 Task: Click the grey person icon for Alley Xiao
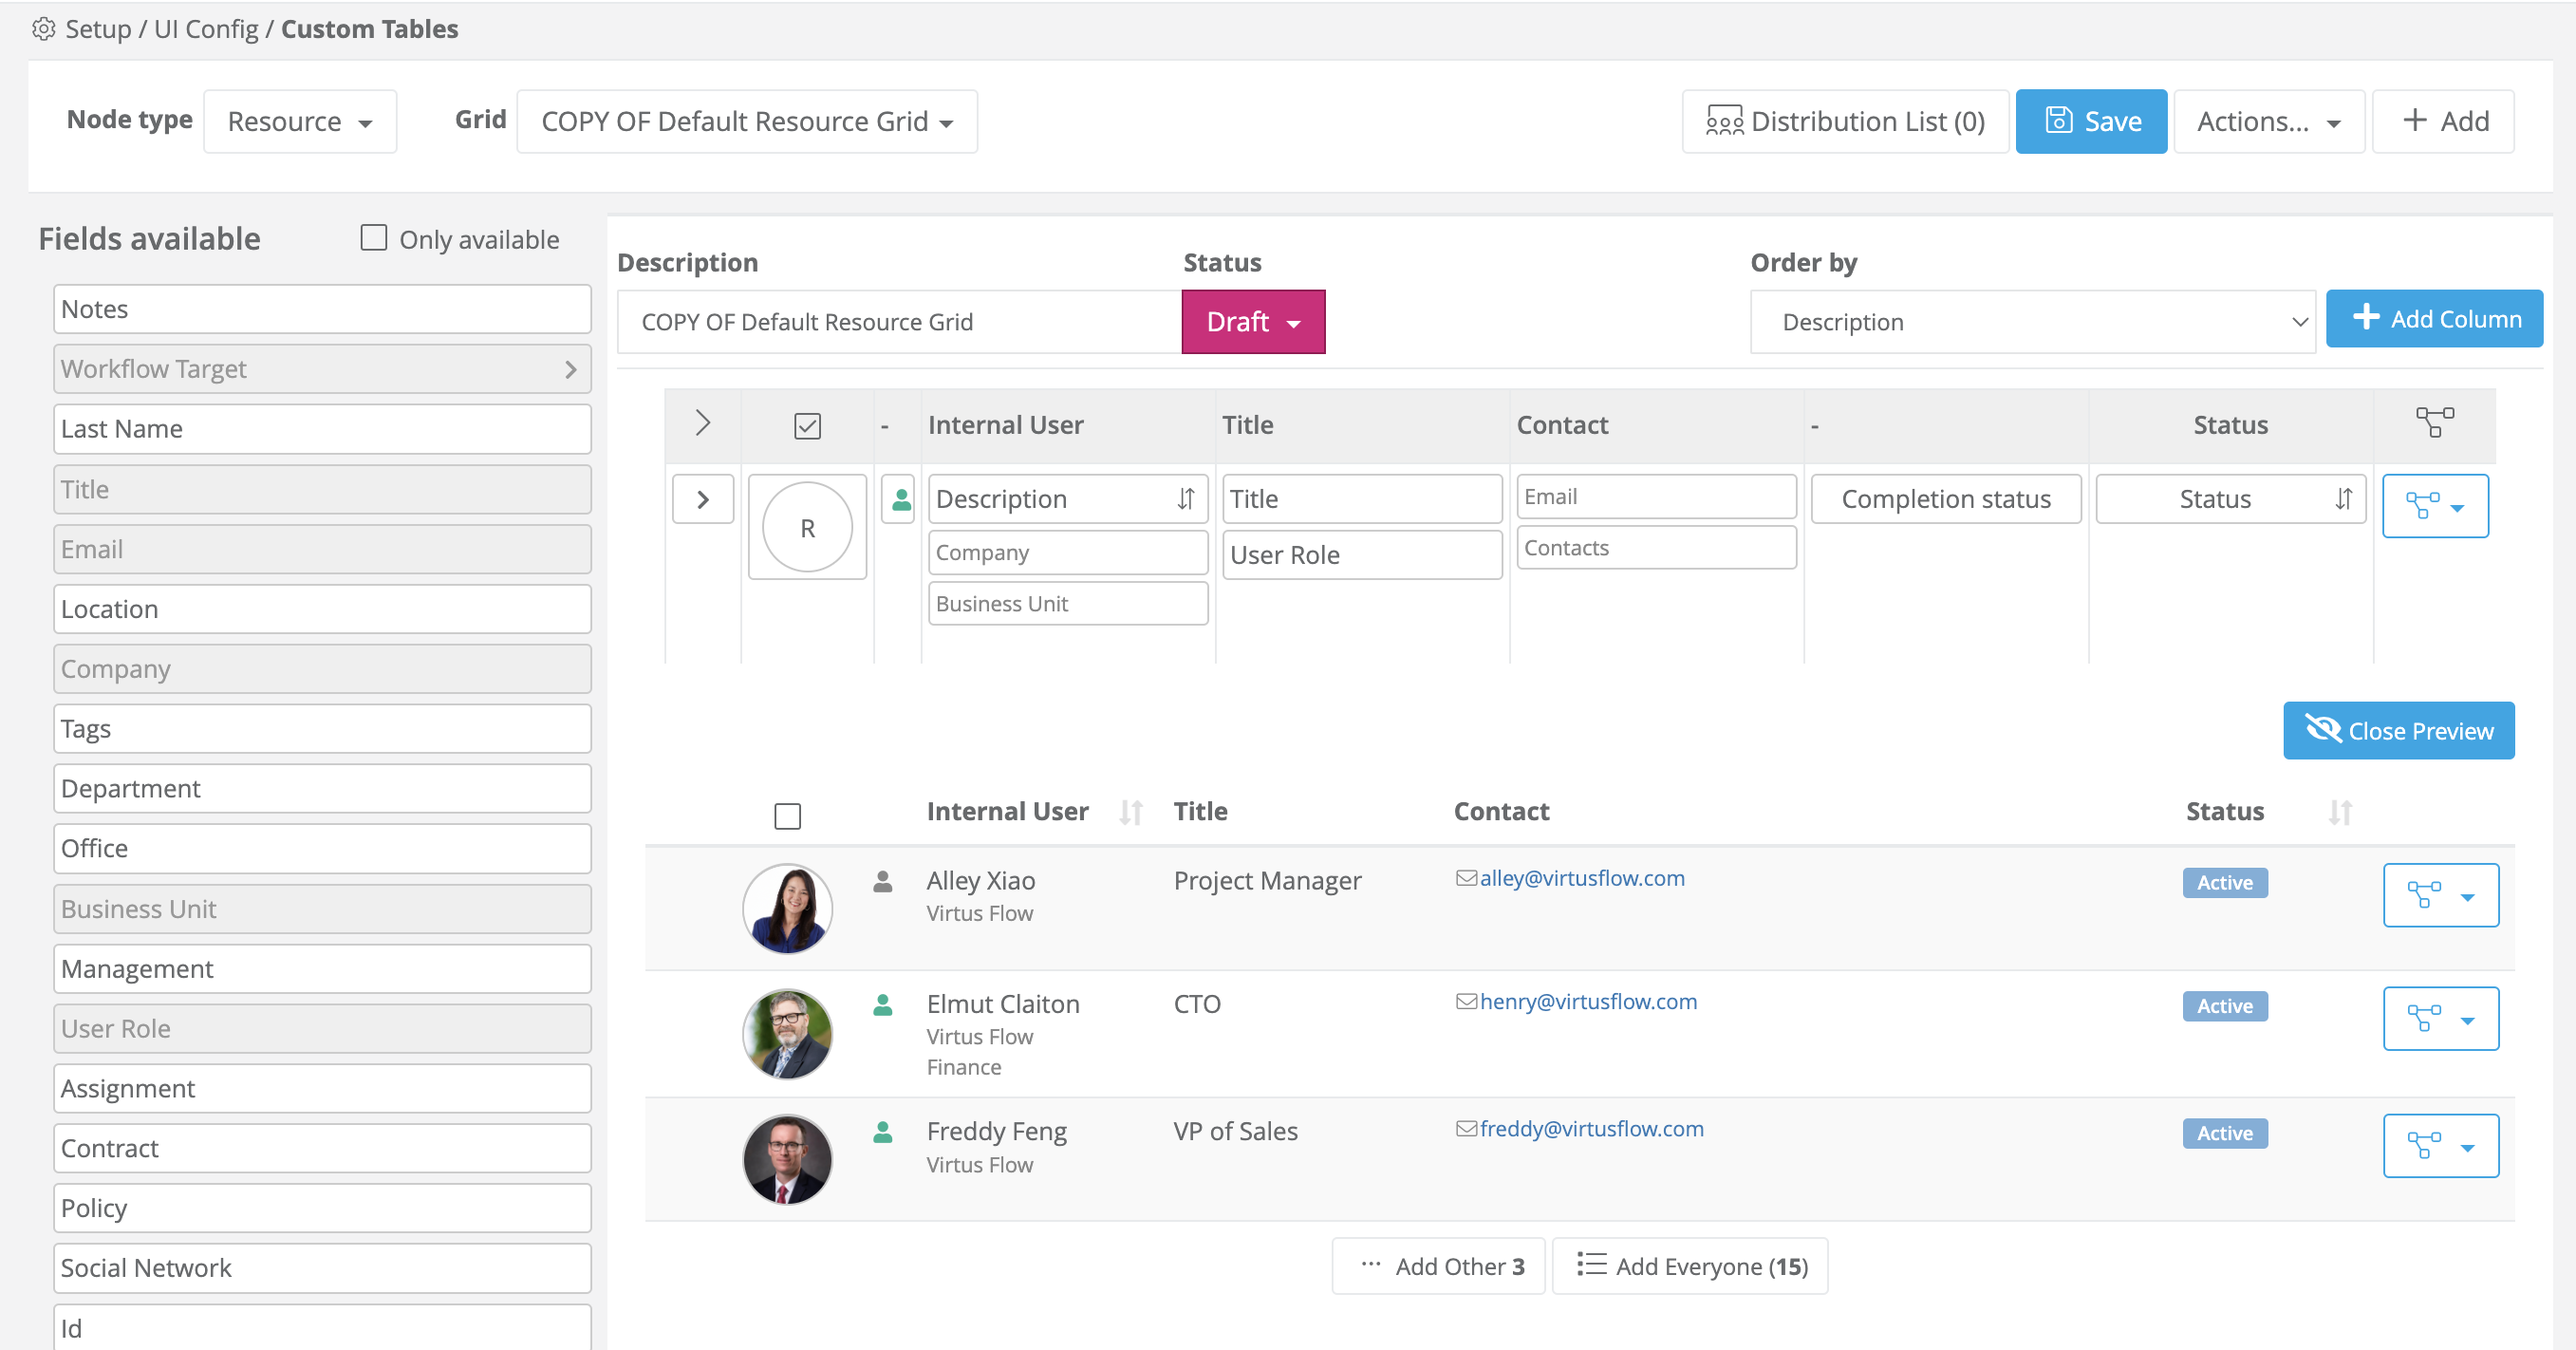882,882
